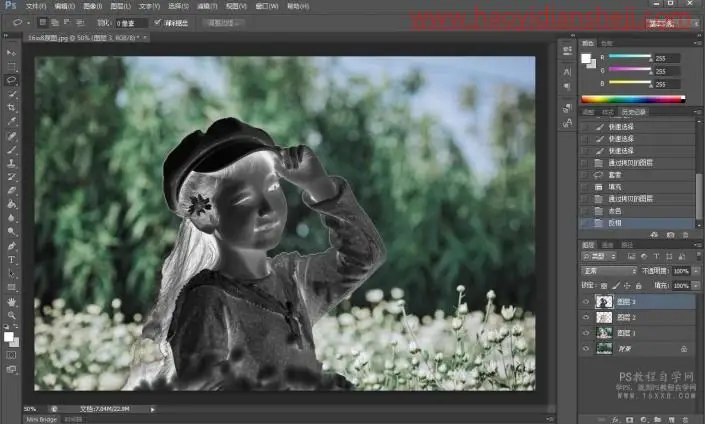Open the 编辑(E) menu
Viewport: 705px width, 424px height.
point(64,6)
